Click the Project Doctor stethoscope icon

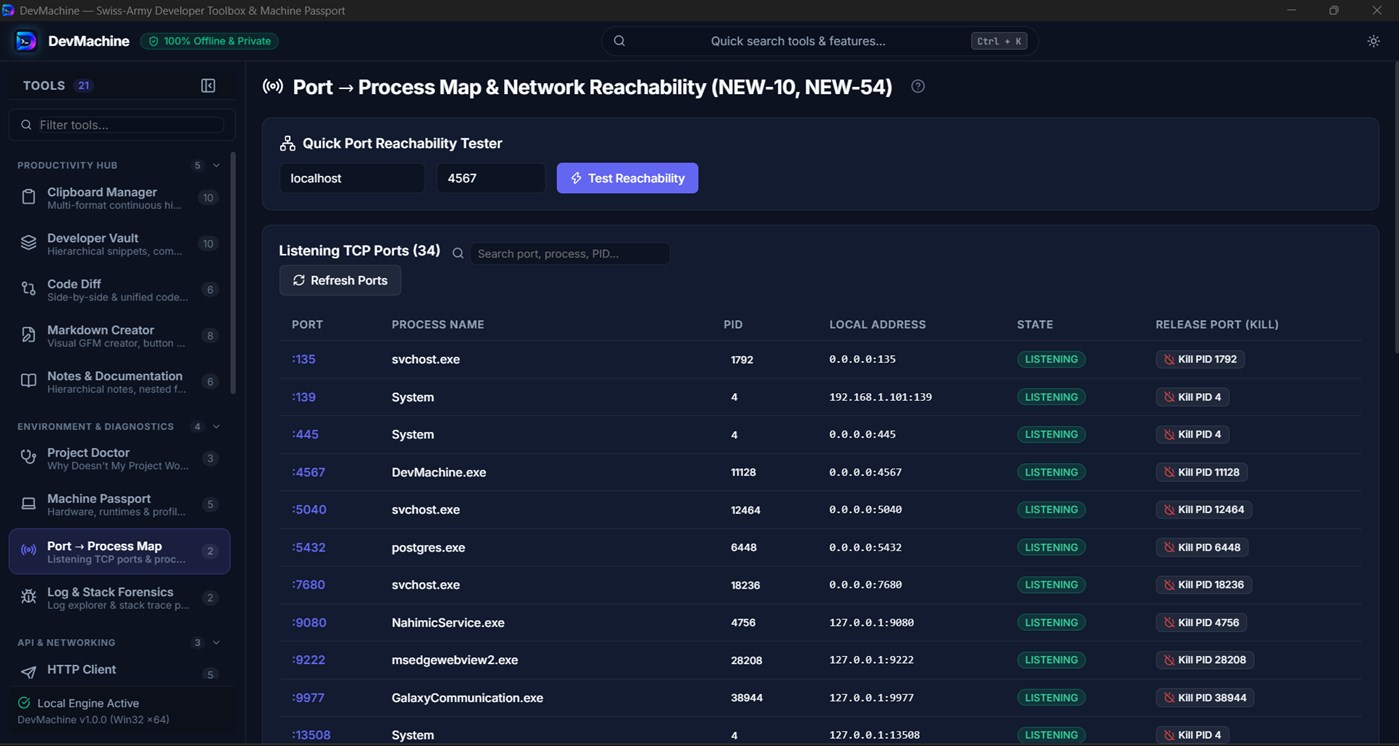pyautogui.click(x=29, y=458)
